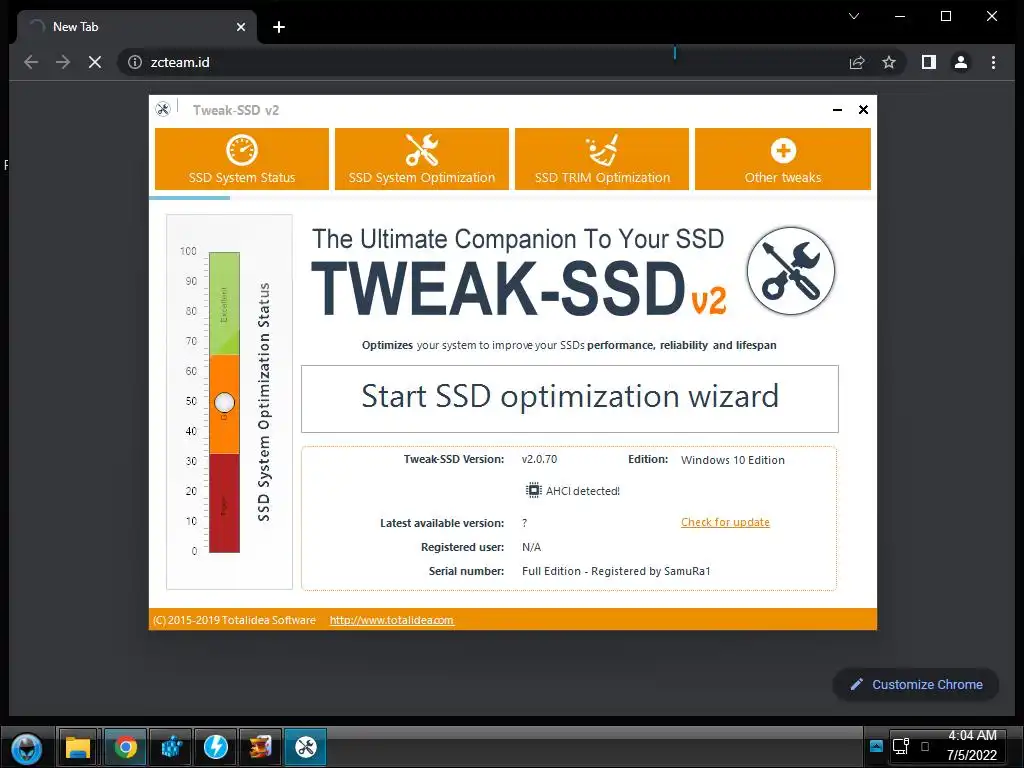The width and height of the screenshot is (1024, 768).
Task: Close the New Tab tab
Action: coord(241,27)
